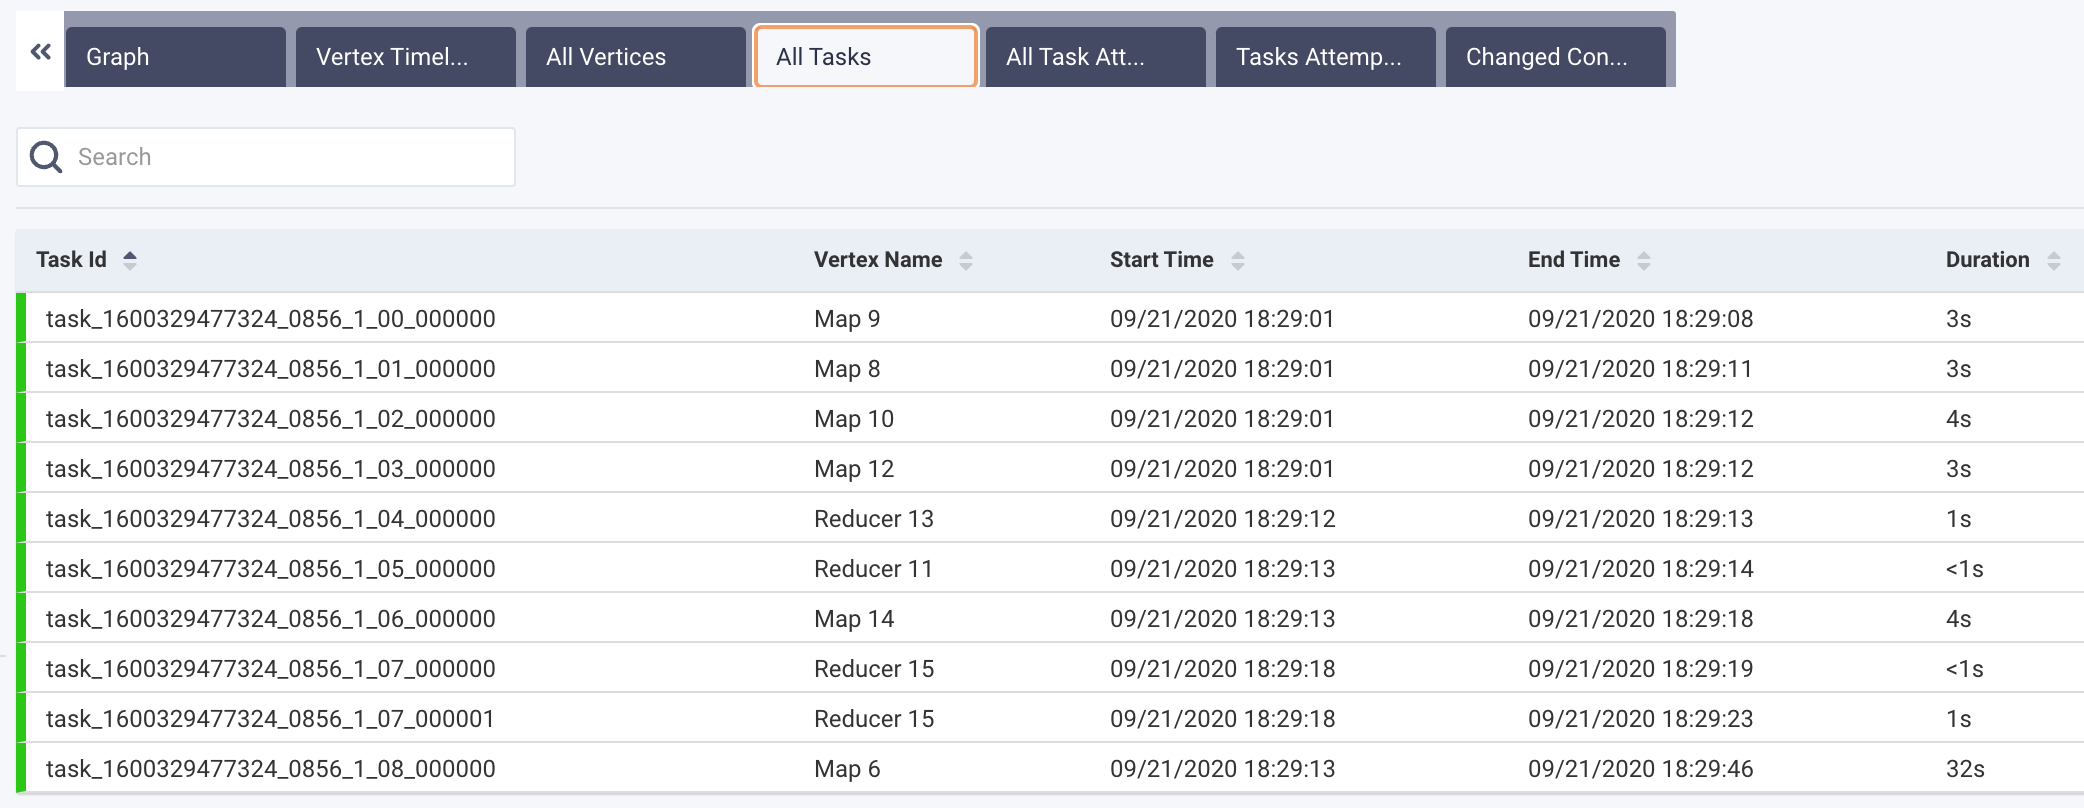Open task ending in 1_01_000000
The height and width of the screenshot is (808, 2084).
(271, 369)
